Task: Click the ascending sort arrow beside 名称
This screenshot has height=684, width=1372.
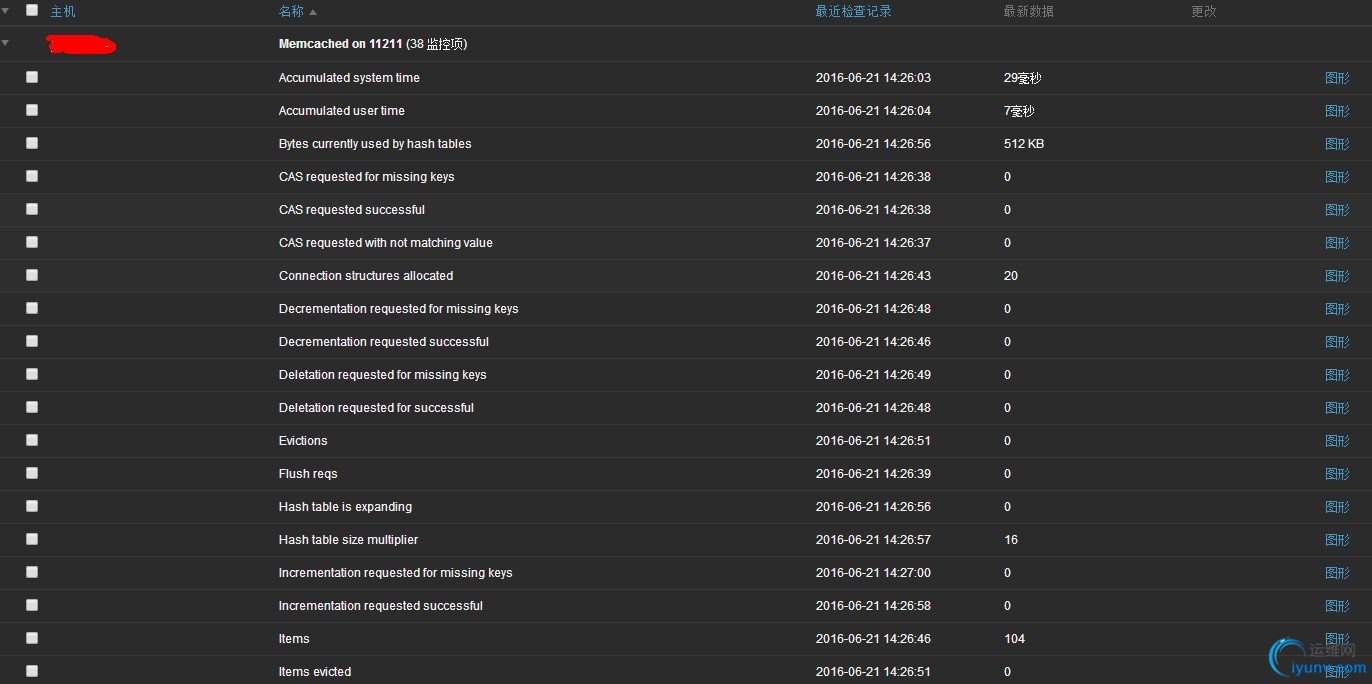Action: (x=312, y=10)
